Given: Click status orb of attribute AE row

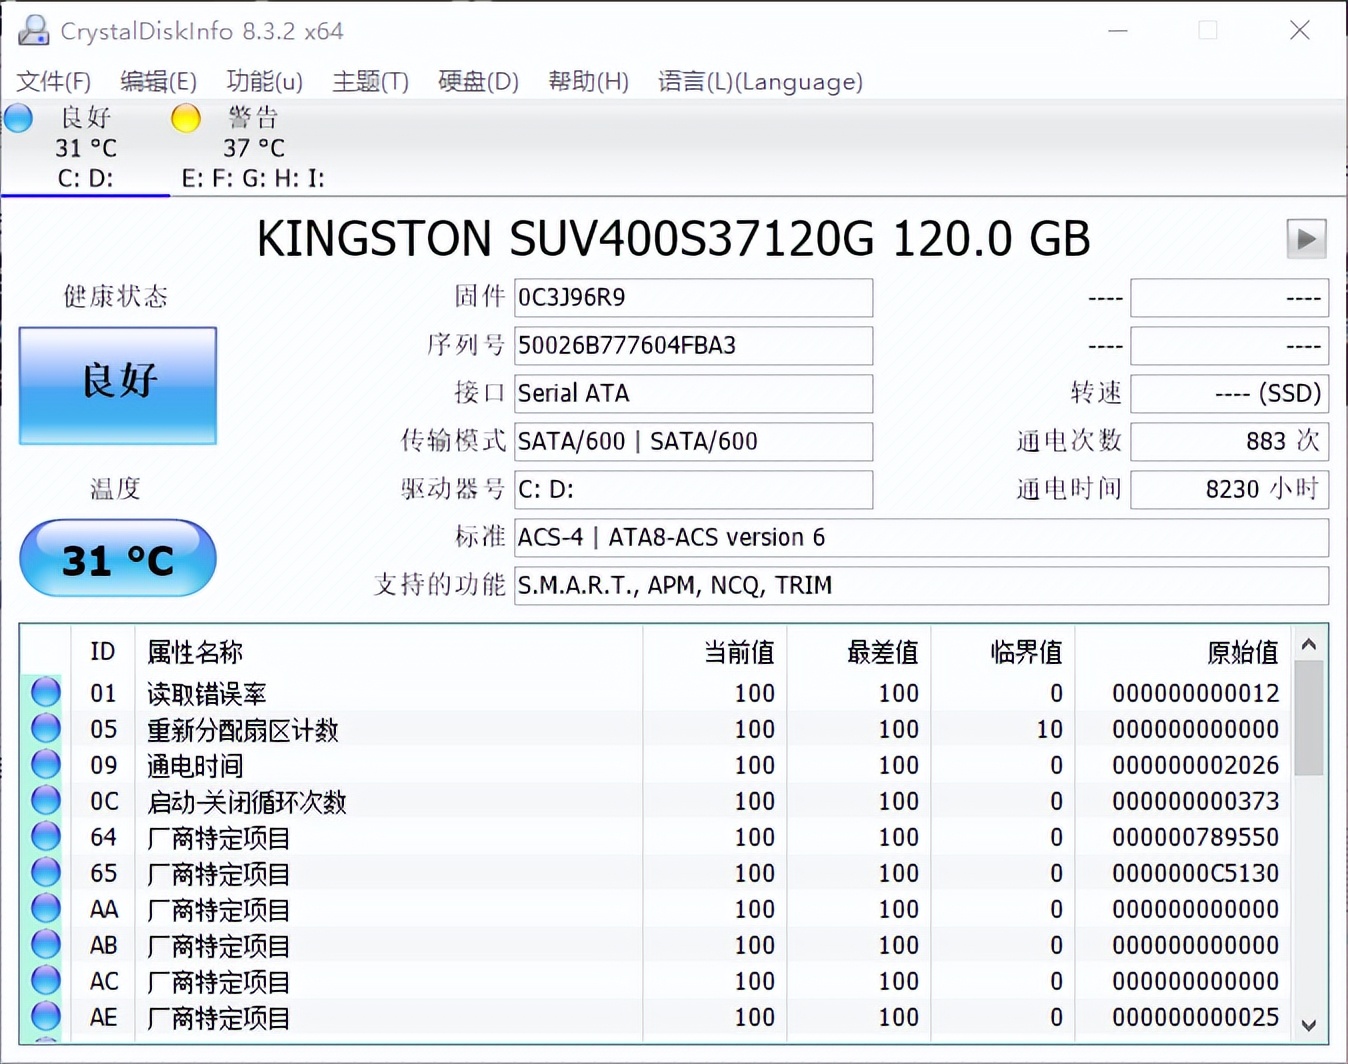Looking at the screenshot, I should 45,1016.
